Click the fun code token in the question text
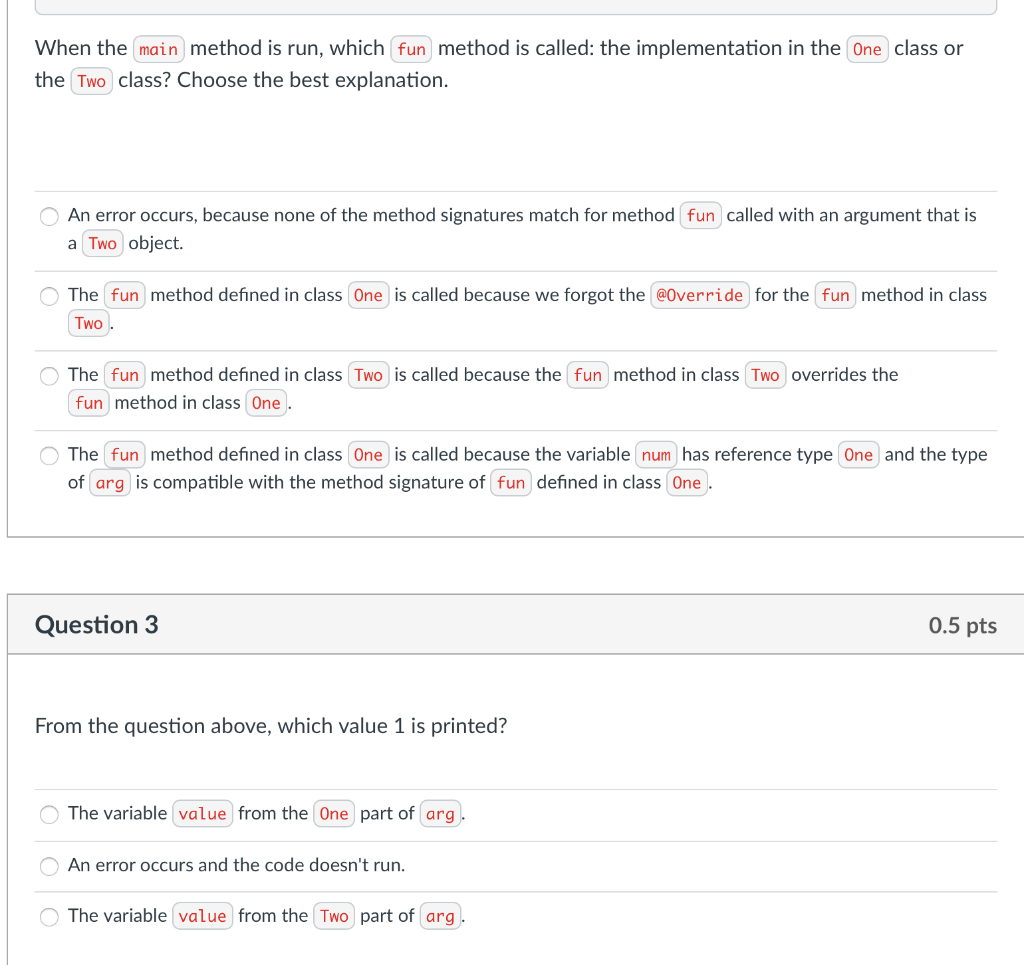1024x965 pixels. click(411, 48)
